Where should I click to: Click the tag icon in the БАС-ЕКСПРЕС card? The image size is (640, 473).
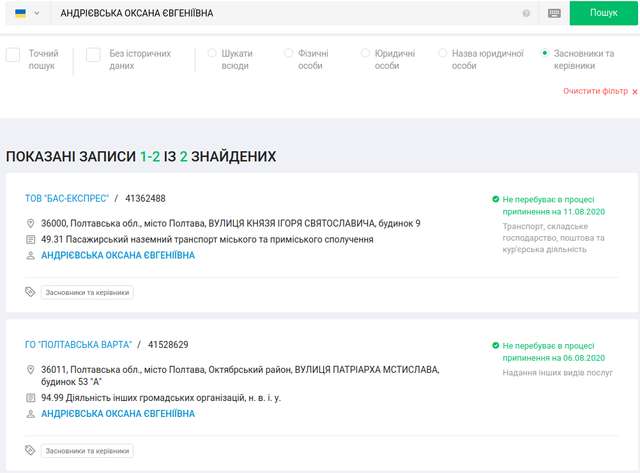30,293
